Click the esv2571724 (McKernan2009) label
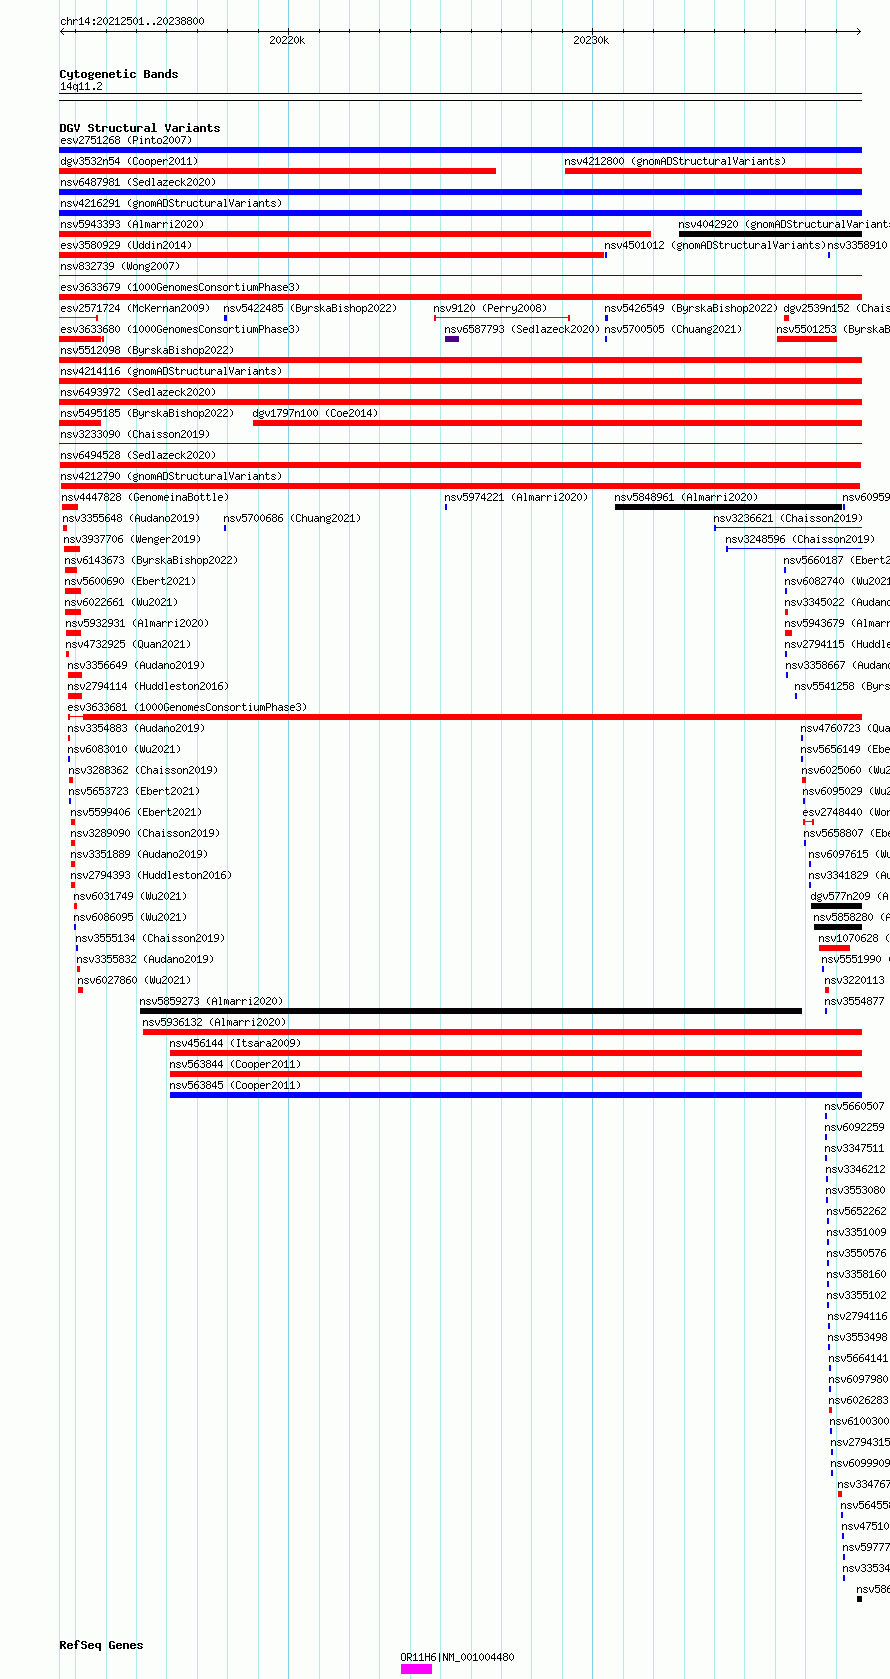This screenshot has height=1679, width=890. [x=135, y=308]
